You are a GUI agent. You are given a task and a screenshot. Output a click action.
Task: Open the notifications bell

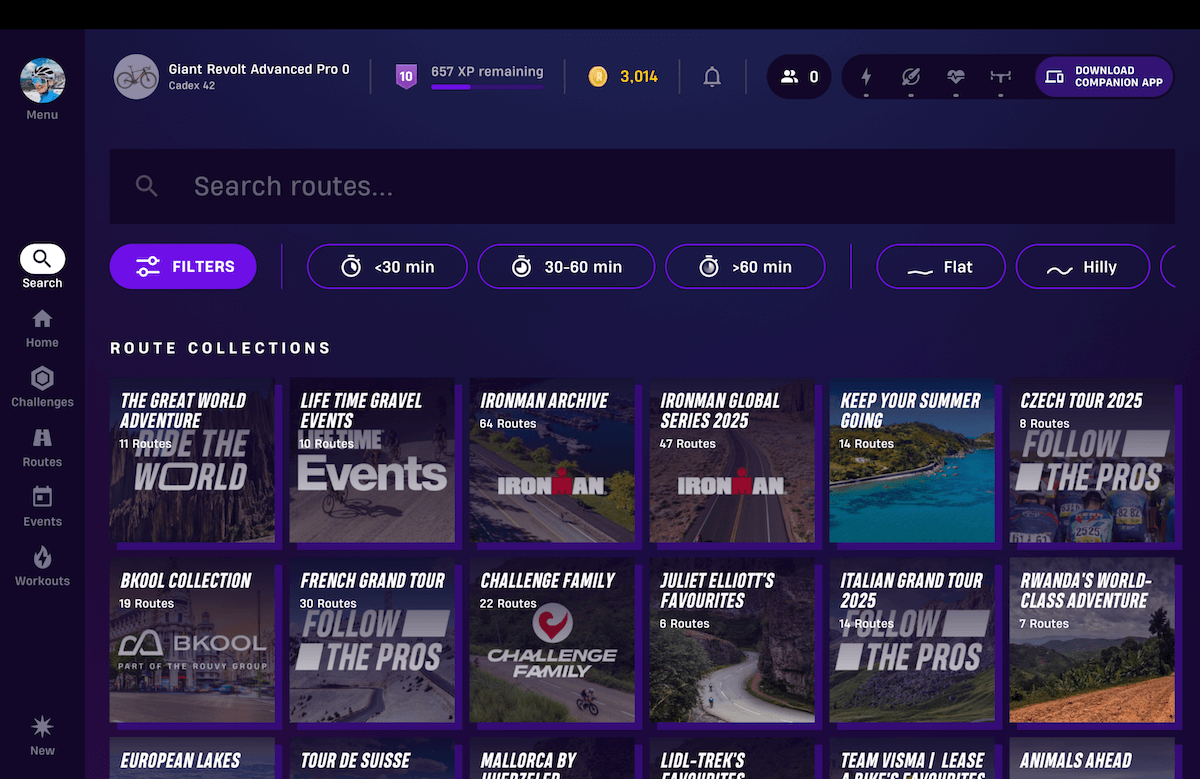712,77
